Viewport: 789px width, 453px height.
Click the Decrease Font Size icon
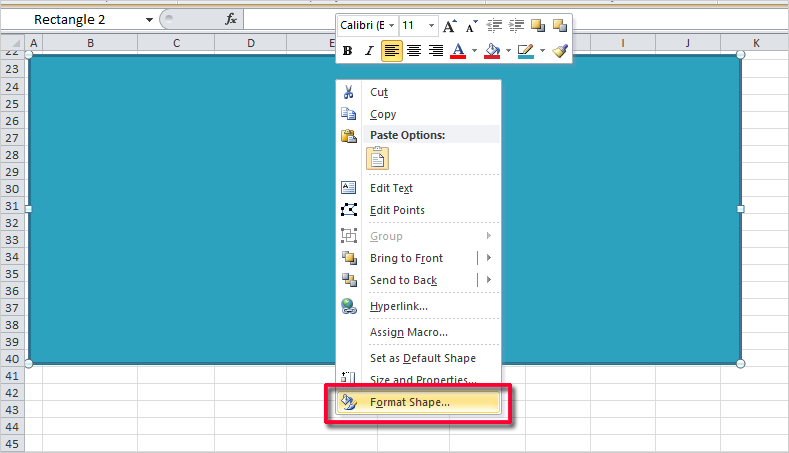coord(471,26)
